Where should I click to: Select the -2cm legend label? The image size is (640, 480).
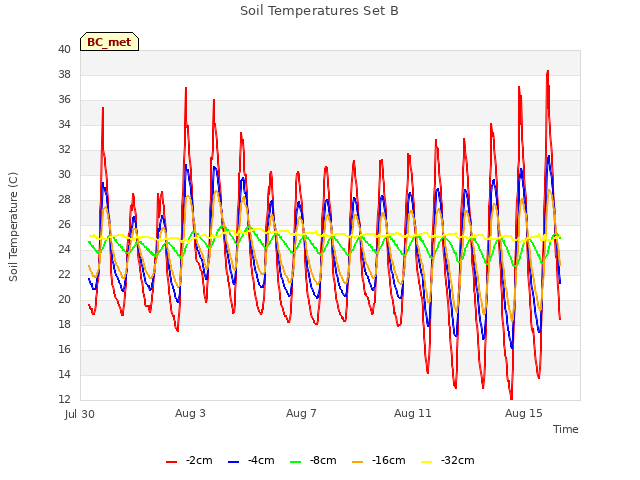(x=199, y=460)
